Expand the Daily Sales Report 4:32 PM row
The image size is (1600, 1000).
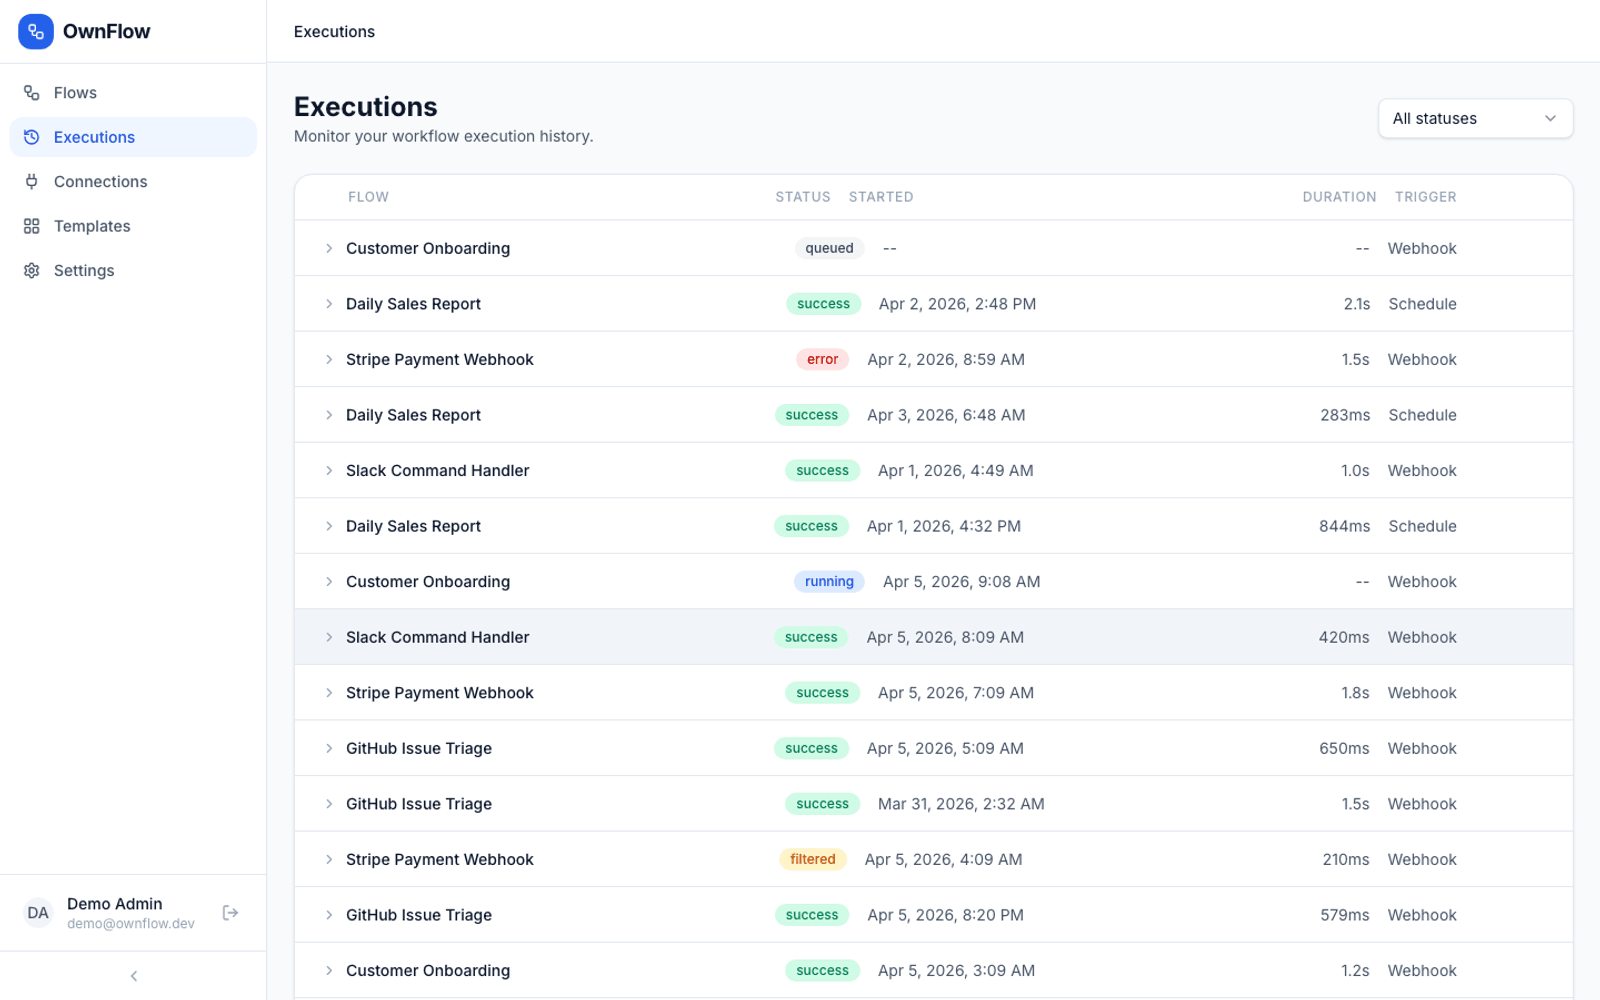(x=329, y=526)
